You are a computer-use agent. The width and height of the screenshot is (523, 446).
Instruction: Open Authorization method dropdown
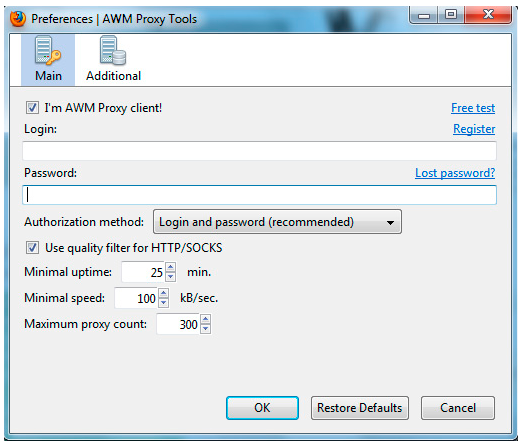click(x=277, y=222)
